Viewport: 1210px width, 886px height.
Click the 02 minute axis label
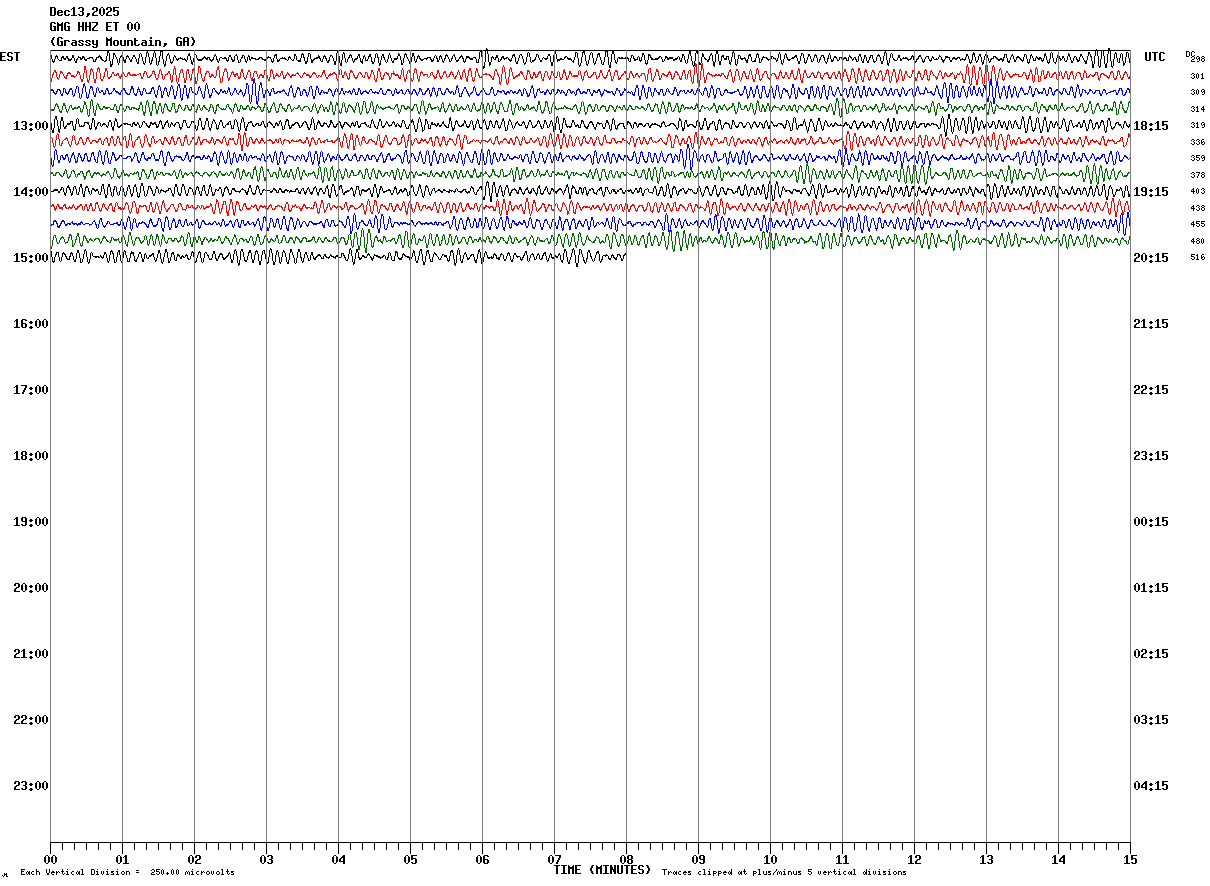click(x=195, y=860)
